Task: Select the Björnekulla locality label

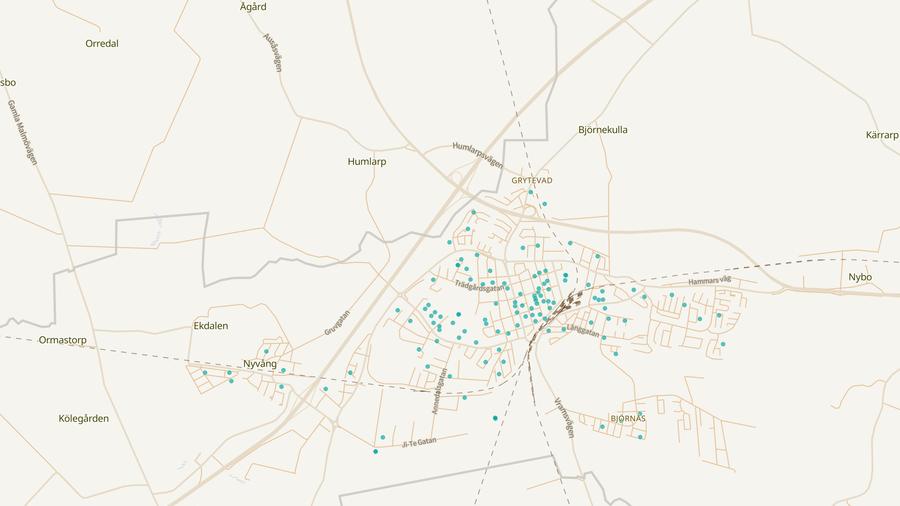Action: tap(603, 130)
